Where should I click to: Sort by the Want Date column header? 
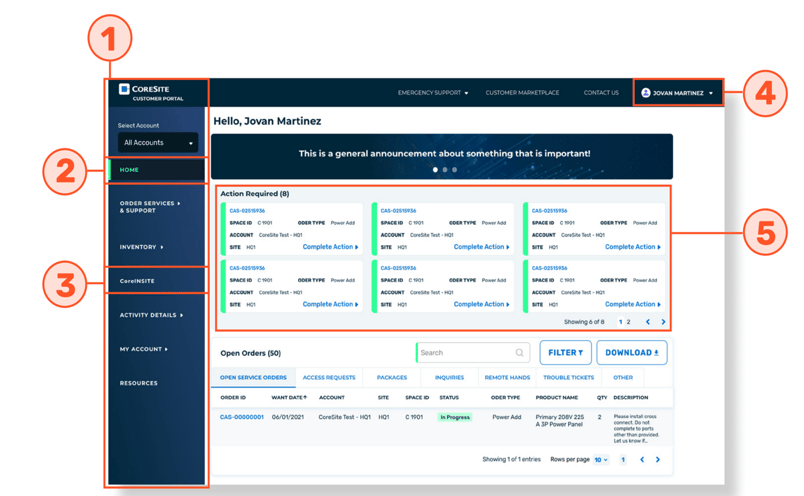(x=289, y=398)
